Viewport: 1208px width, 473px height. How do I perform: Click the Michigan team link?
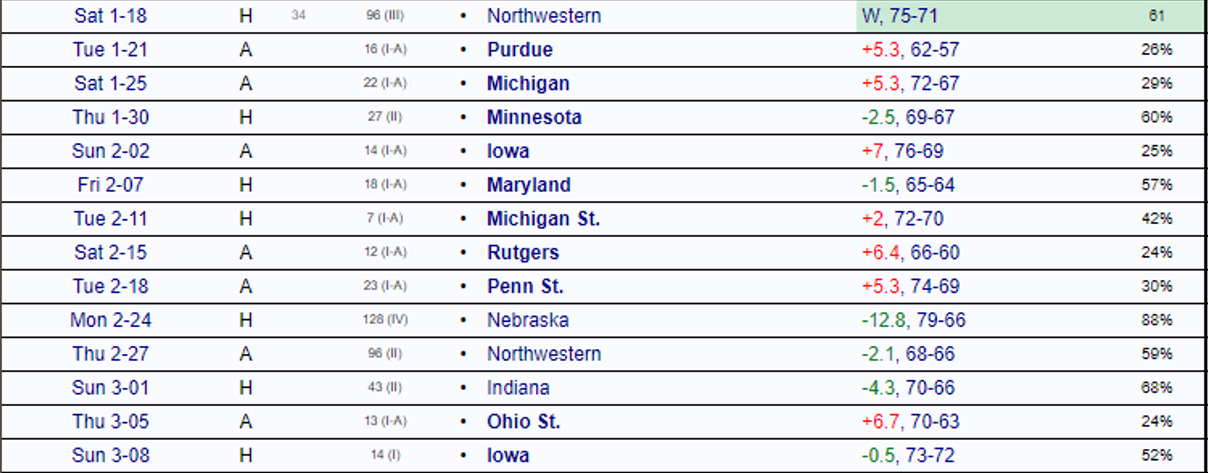(x=528, y=84)
